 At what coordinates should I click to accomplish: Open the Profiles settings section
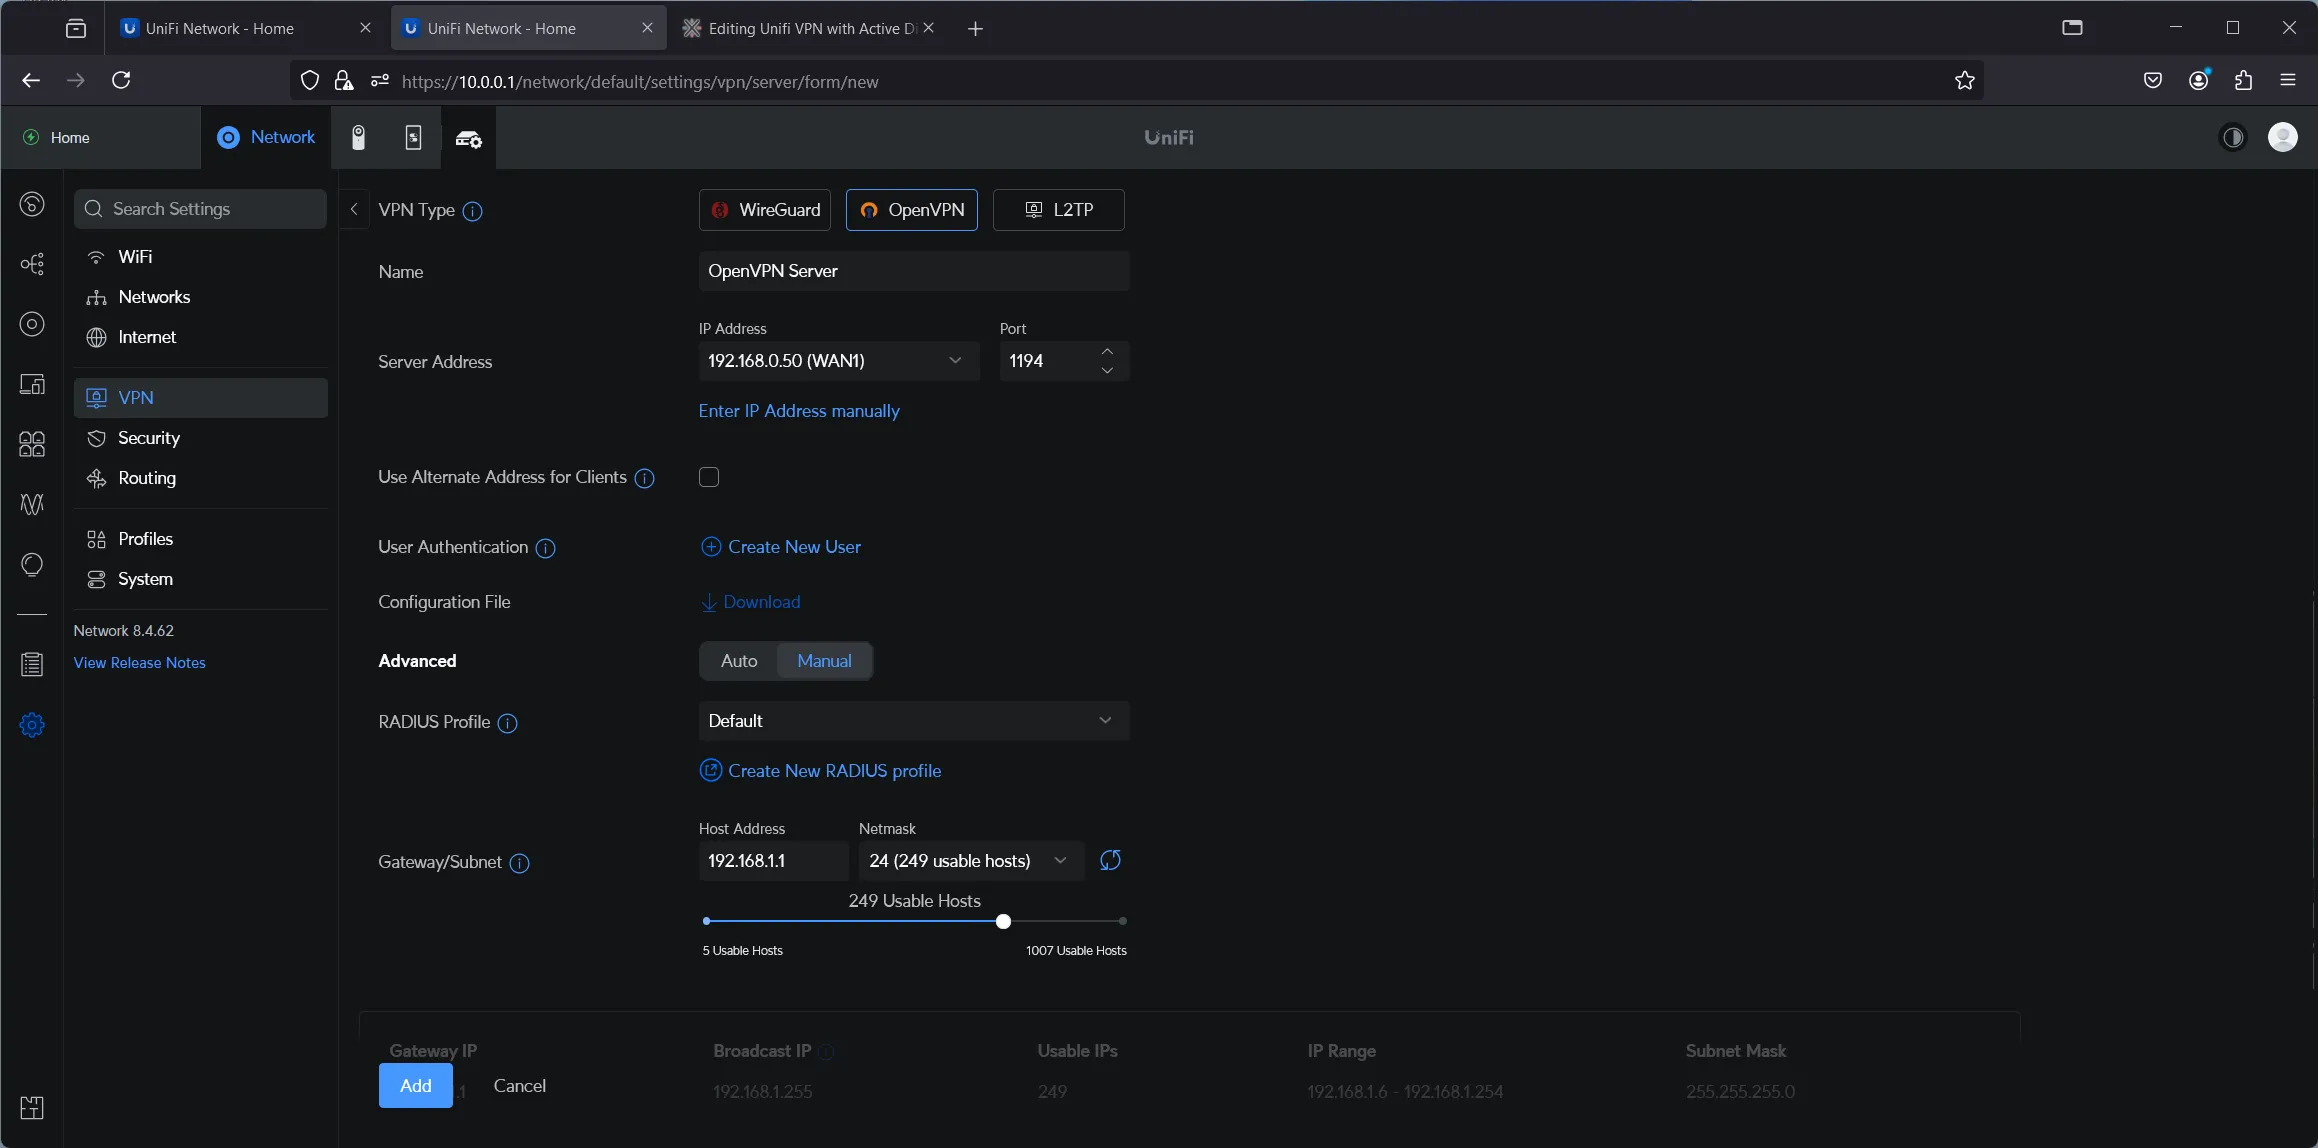(200, 539)
